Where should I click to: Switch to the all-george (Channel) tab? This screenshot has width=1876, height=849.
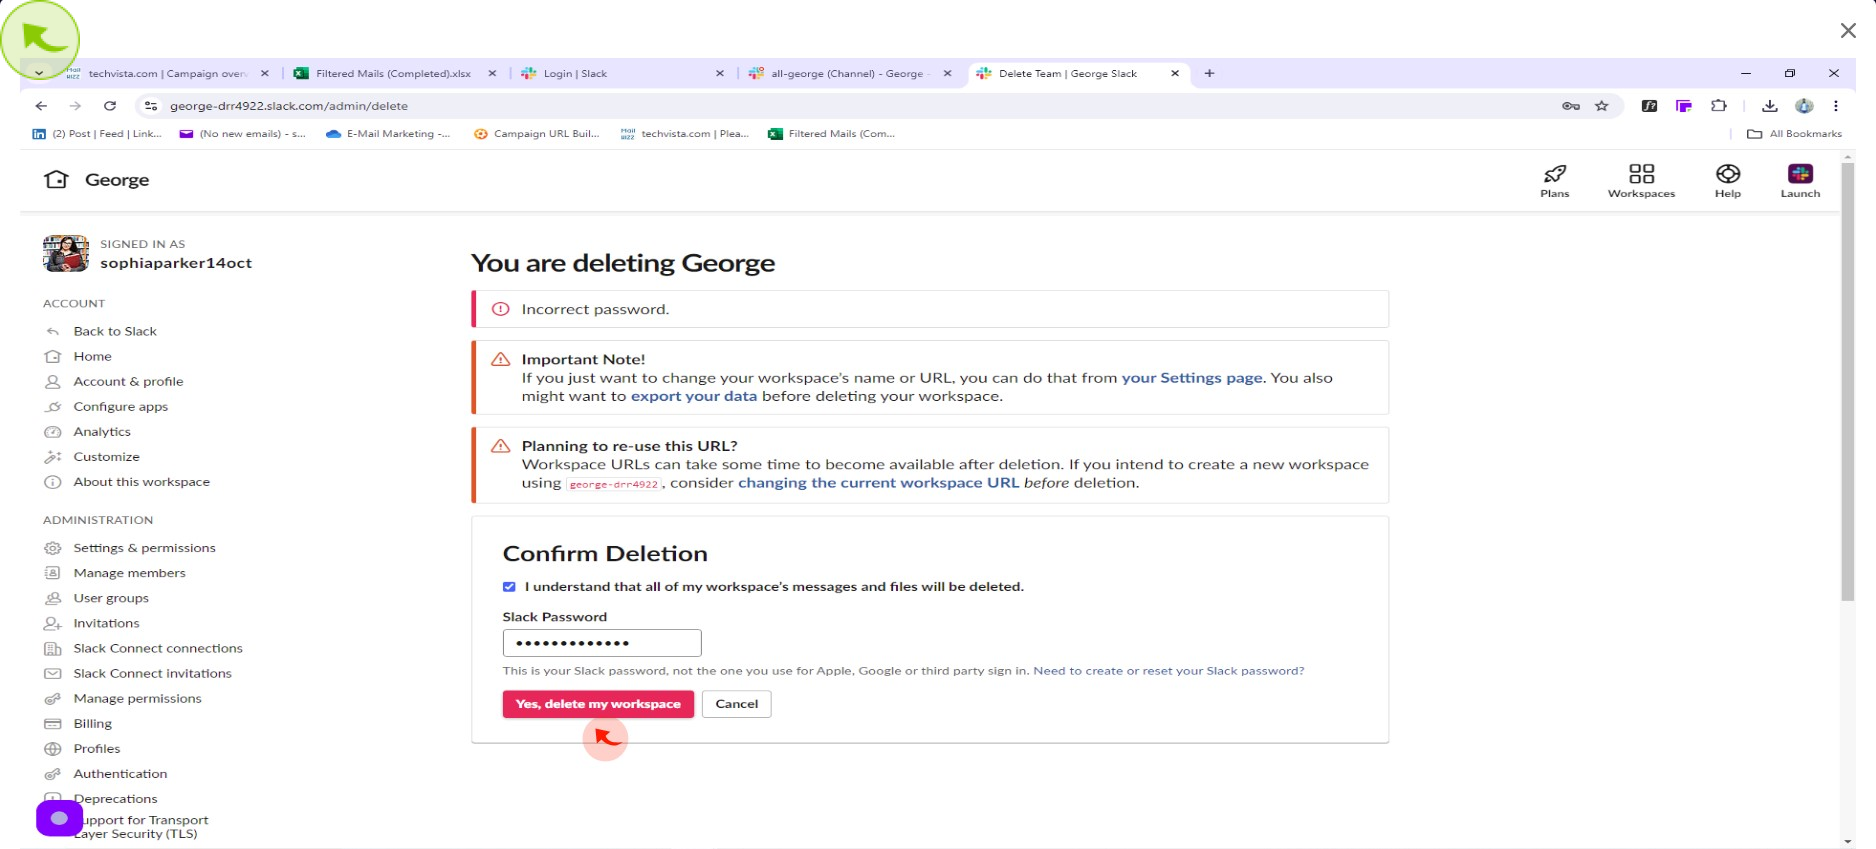(x=848, y=73)
